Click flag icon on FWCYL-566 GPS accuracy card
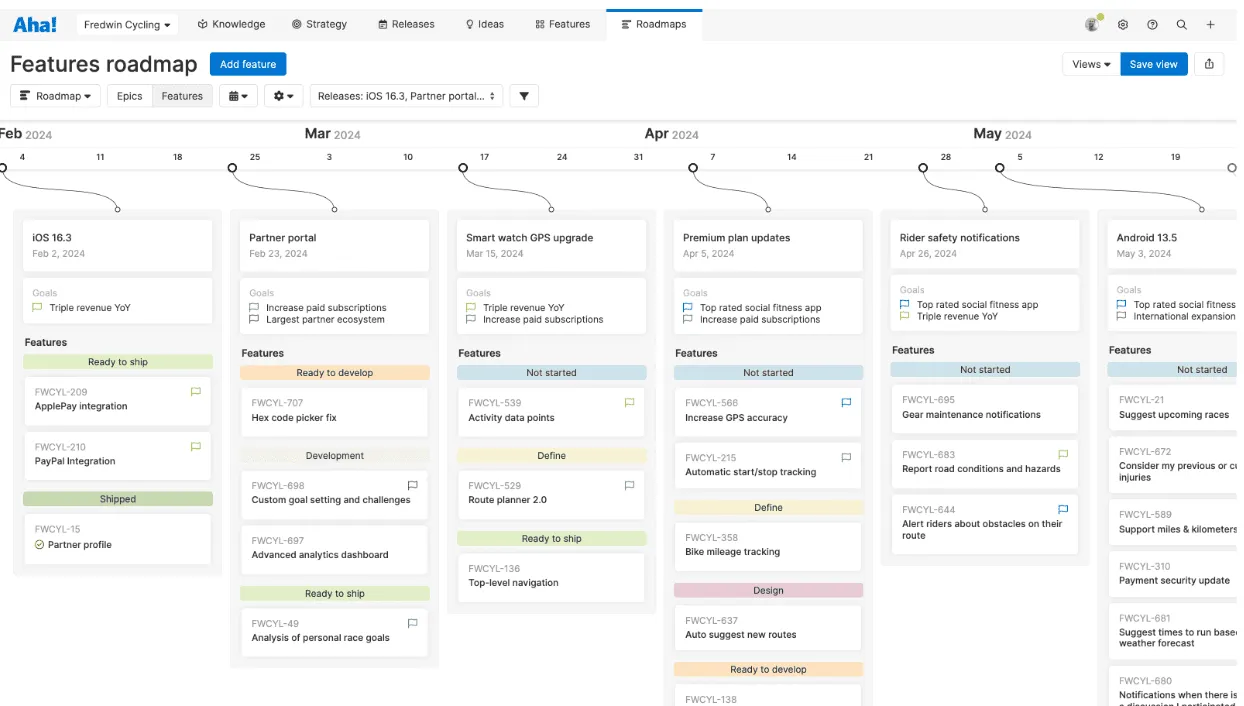Screen dimensions: 1244x706 pos(846,403)
